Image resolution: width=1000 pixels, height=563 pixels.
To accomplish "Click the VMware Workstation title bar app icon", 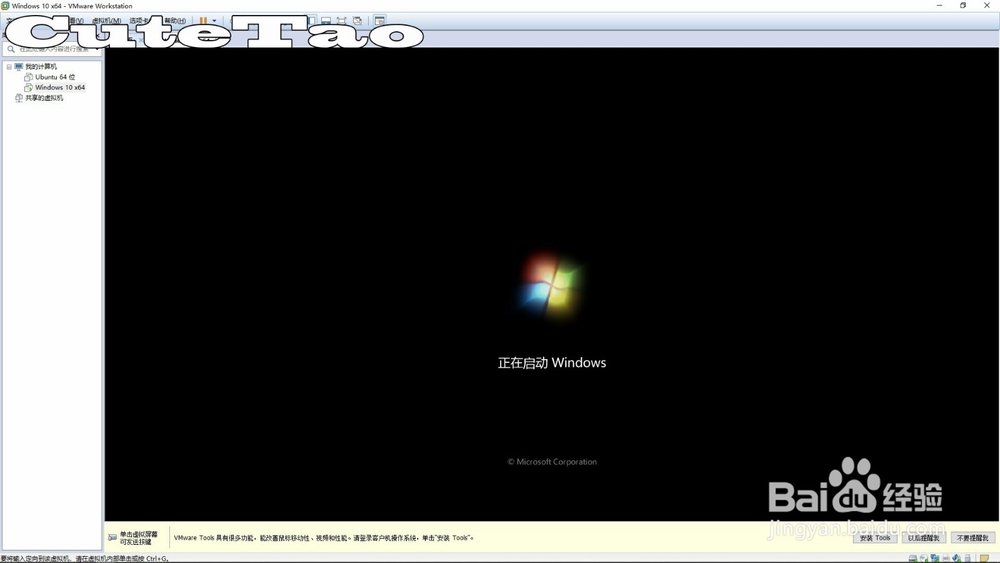I will click(x=5, y=6).
